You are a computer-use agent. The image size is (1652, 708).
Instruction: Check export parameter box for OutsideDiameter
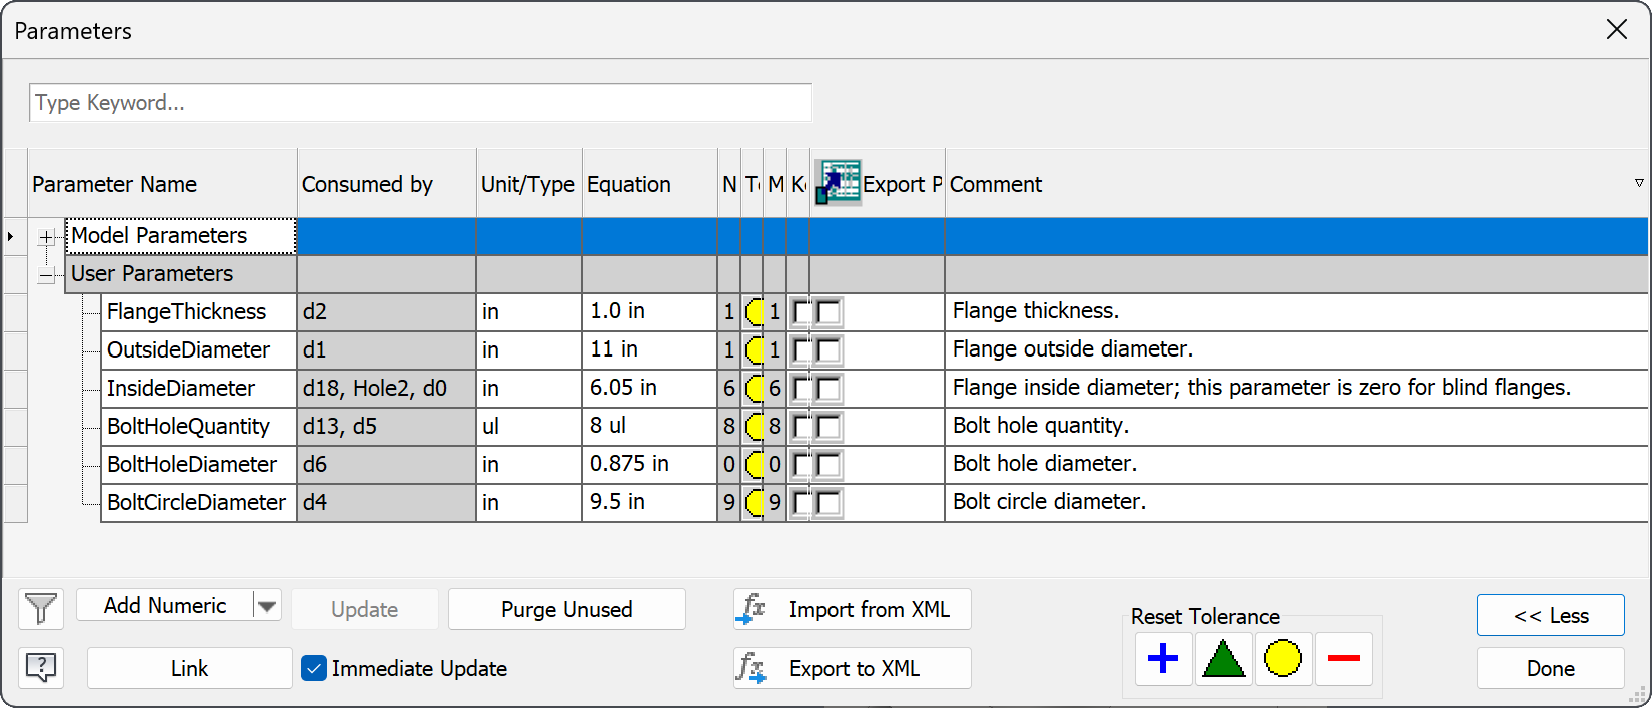(829, 350)
